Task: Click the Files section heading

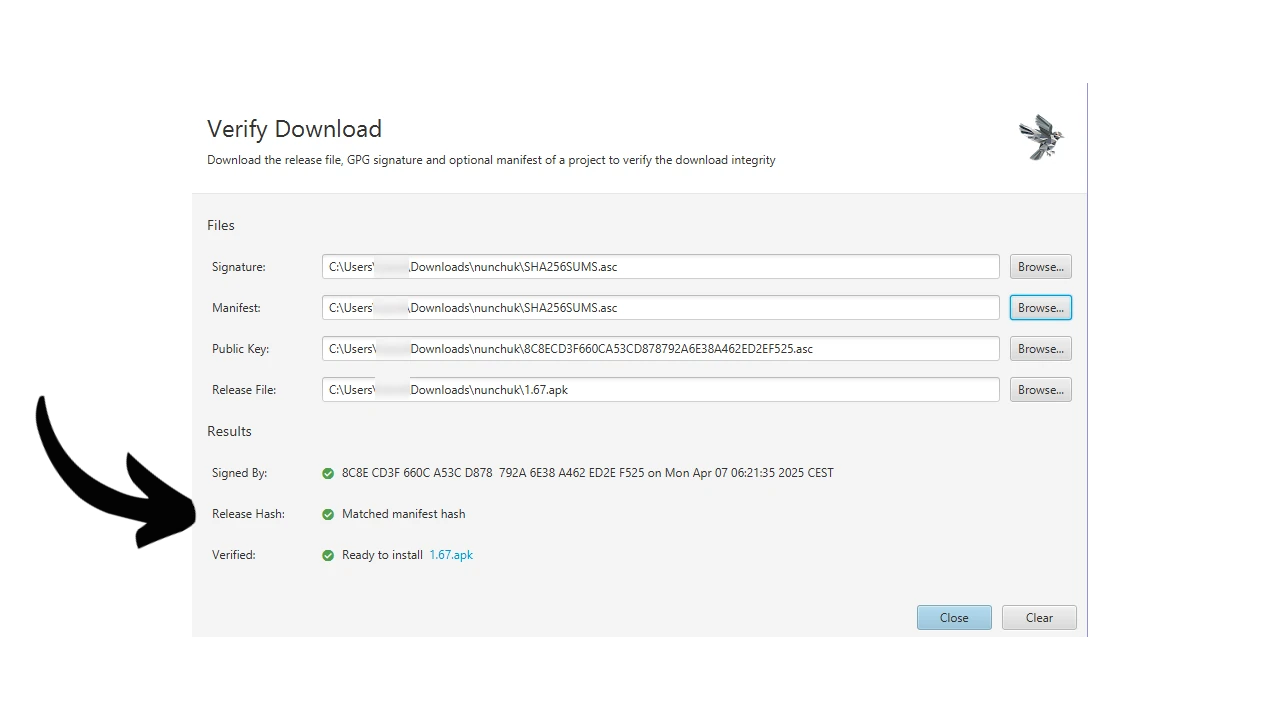Action: tap(221, 225)
